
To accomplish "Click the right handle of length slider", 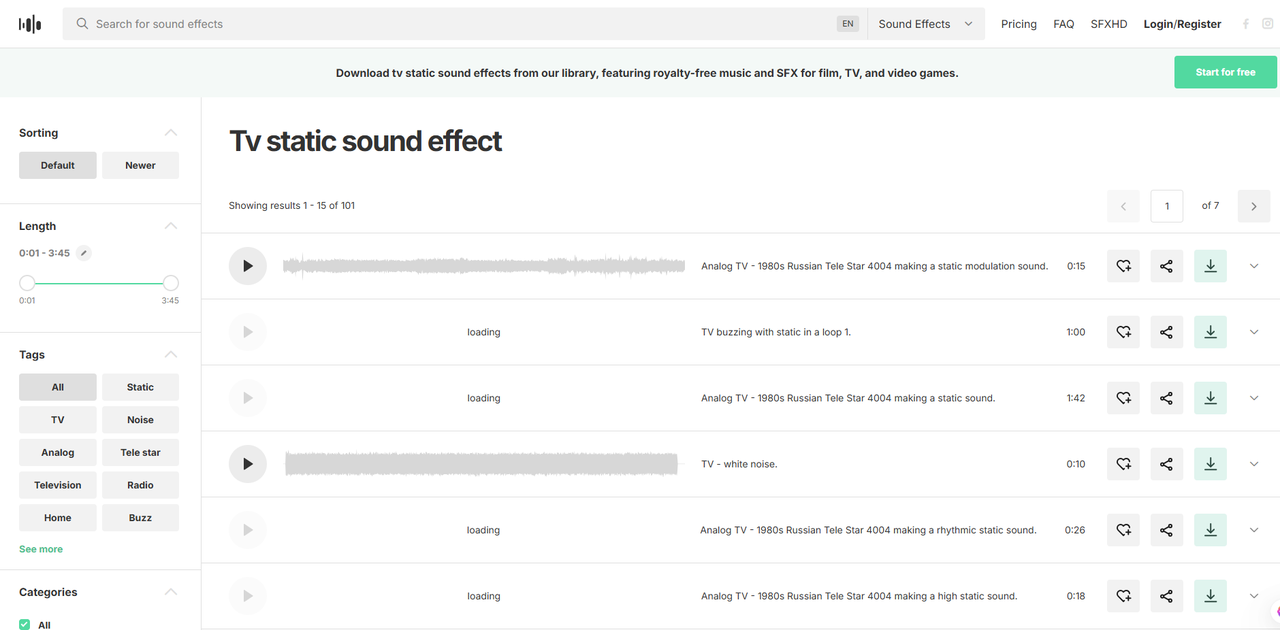I will click(171, 283).
